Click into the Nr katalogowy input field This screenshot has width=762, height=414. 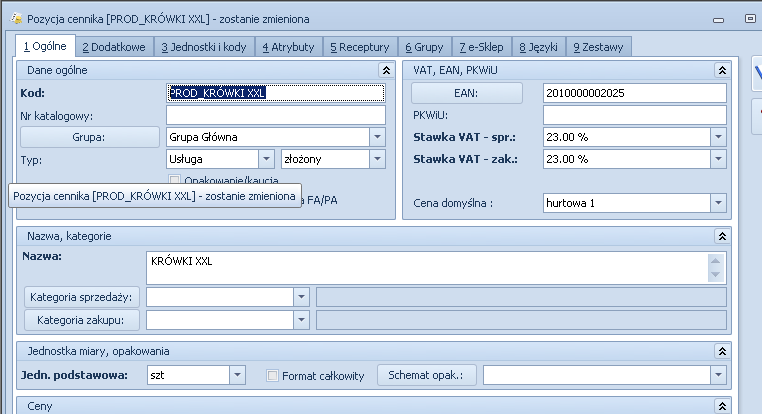[275, 115]
